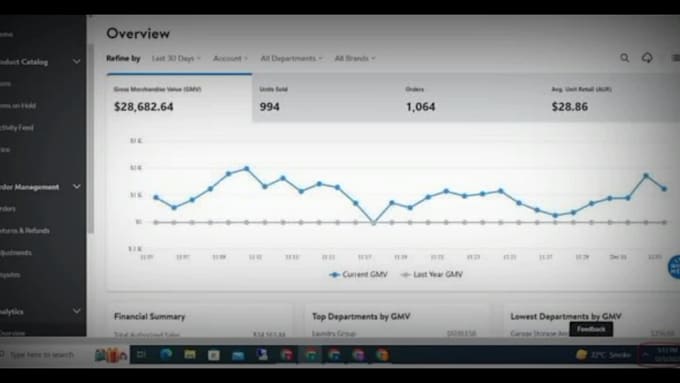Viewport: 680px width, 383px height.
Task: Open File Explorer from the taskbar
Action: click(190, 355)
